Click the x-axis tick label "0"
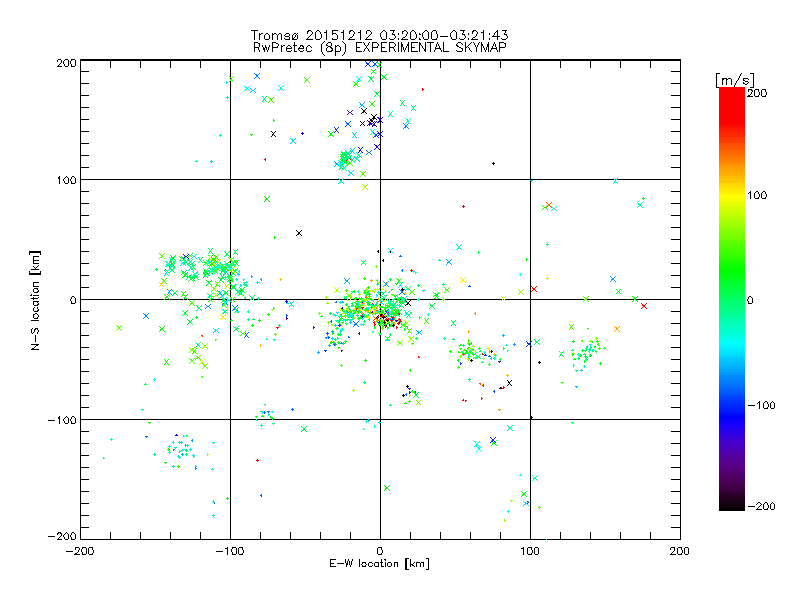800x600 pixels. [x=380, y=551]
